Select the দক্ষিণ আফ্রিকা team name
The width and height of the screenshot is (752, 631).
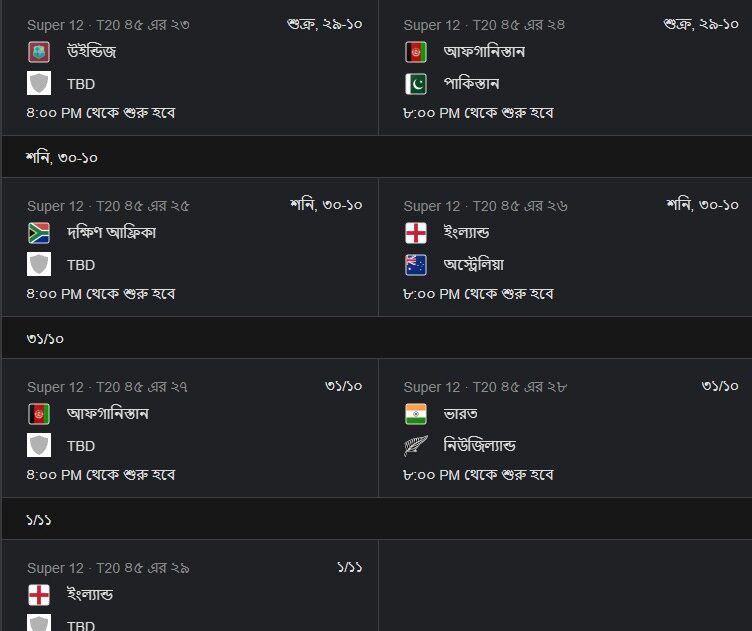point(111,233)
